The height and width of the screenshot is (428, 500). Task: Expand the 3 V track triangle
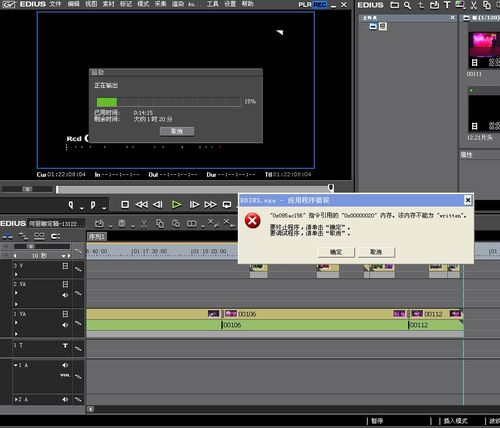16,274
